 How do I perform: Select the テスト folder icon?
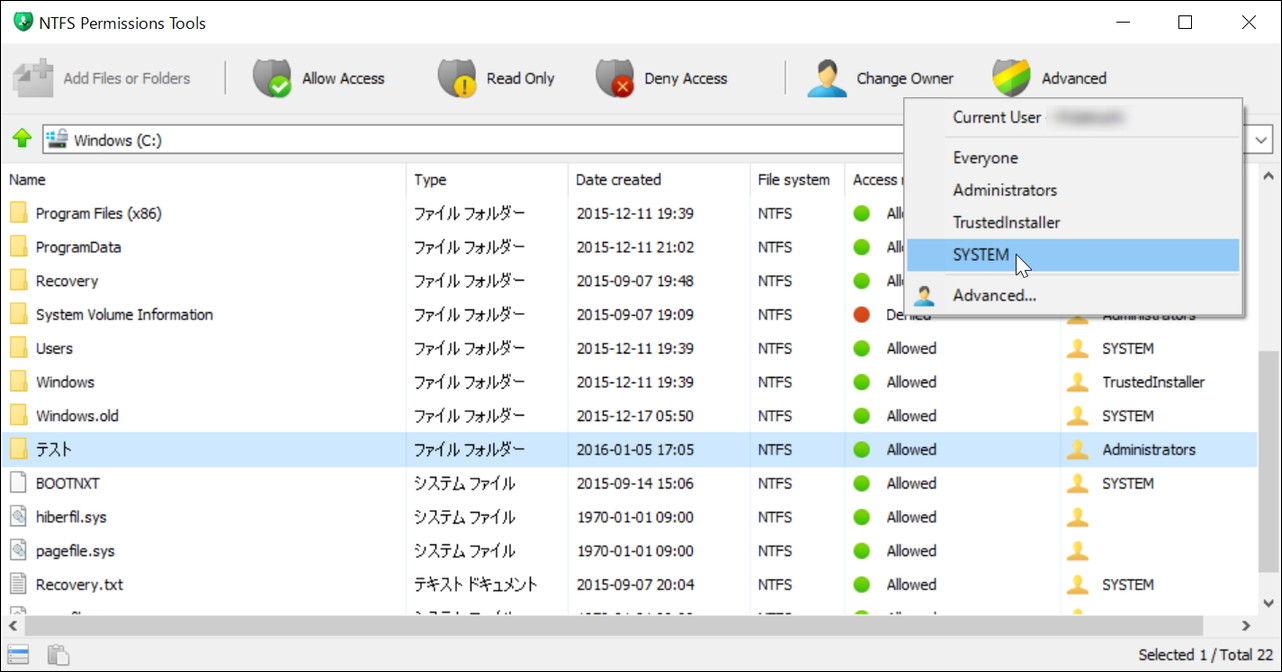(18, 449)
